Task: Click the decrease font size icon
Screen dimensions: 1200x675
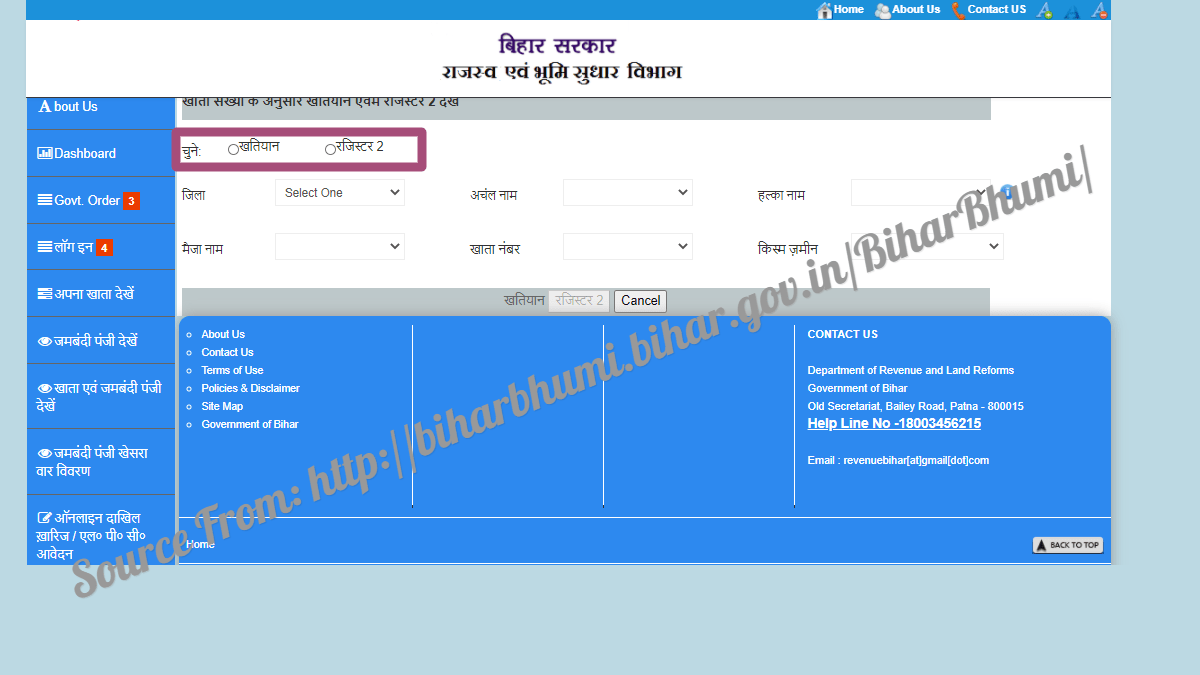Action: pyautogui.click(x=1097, y=9)
